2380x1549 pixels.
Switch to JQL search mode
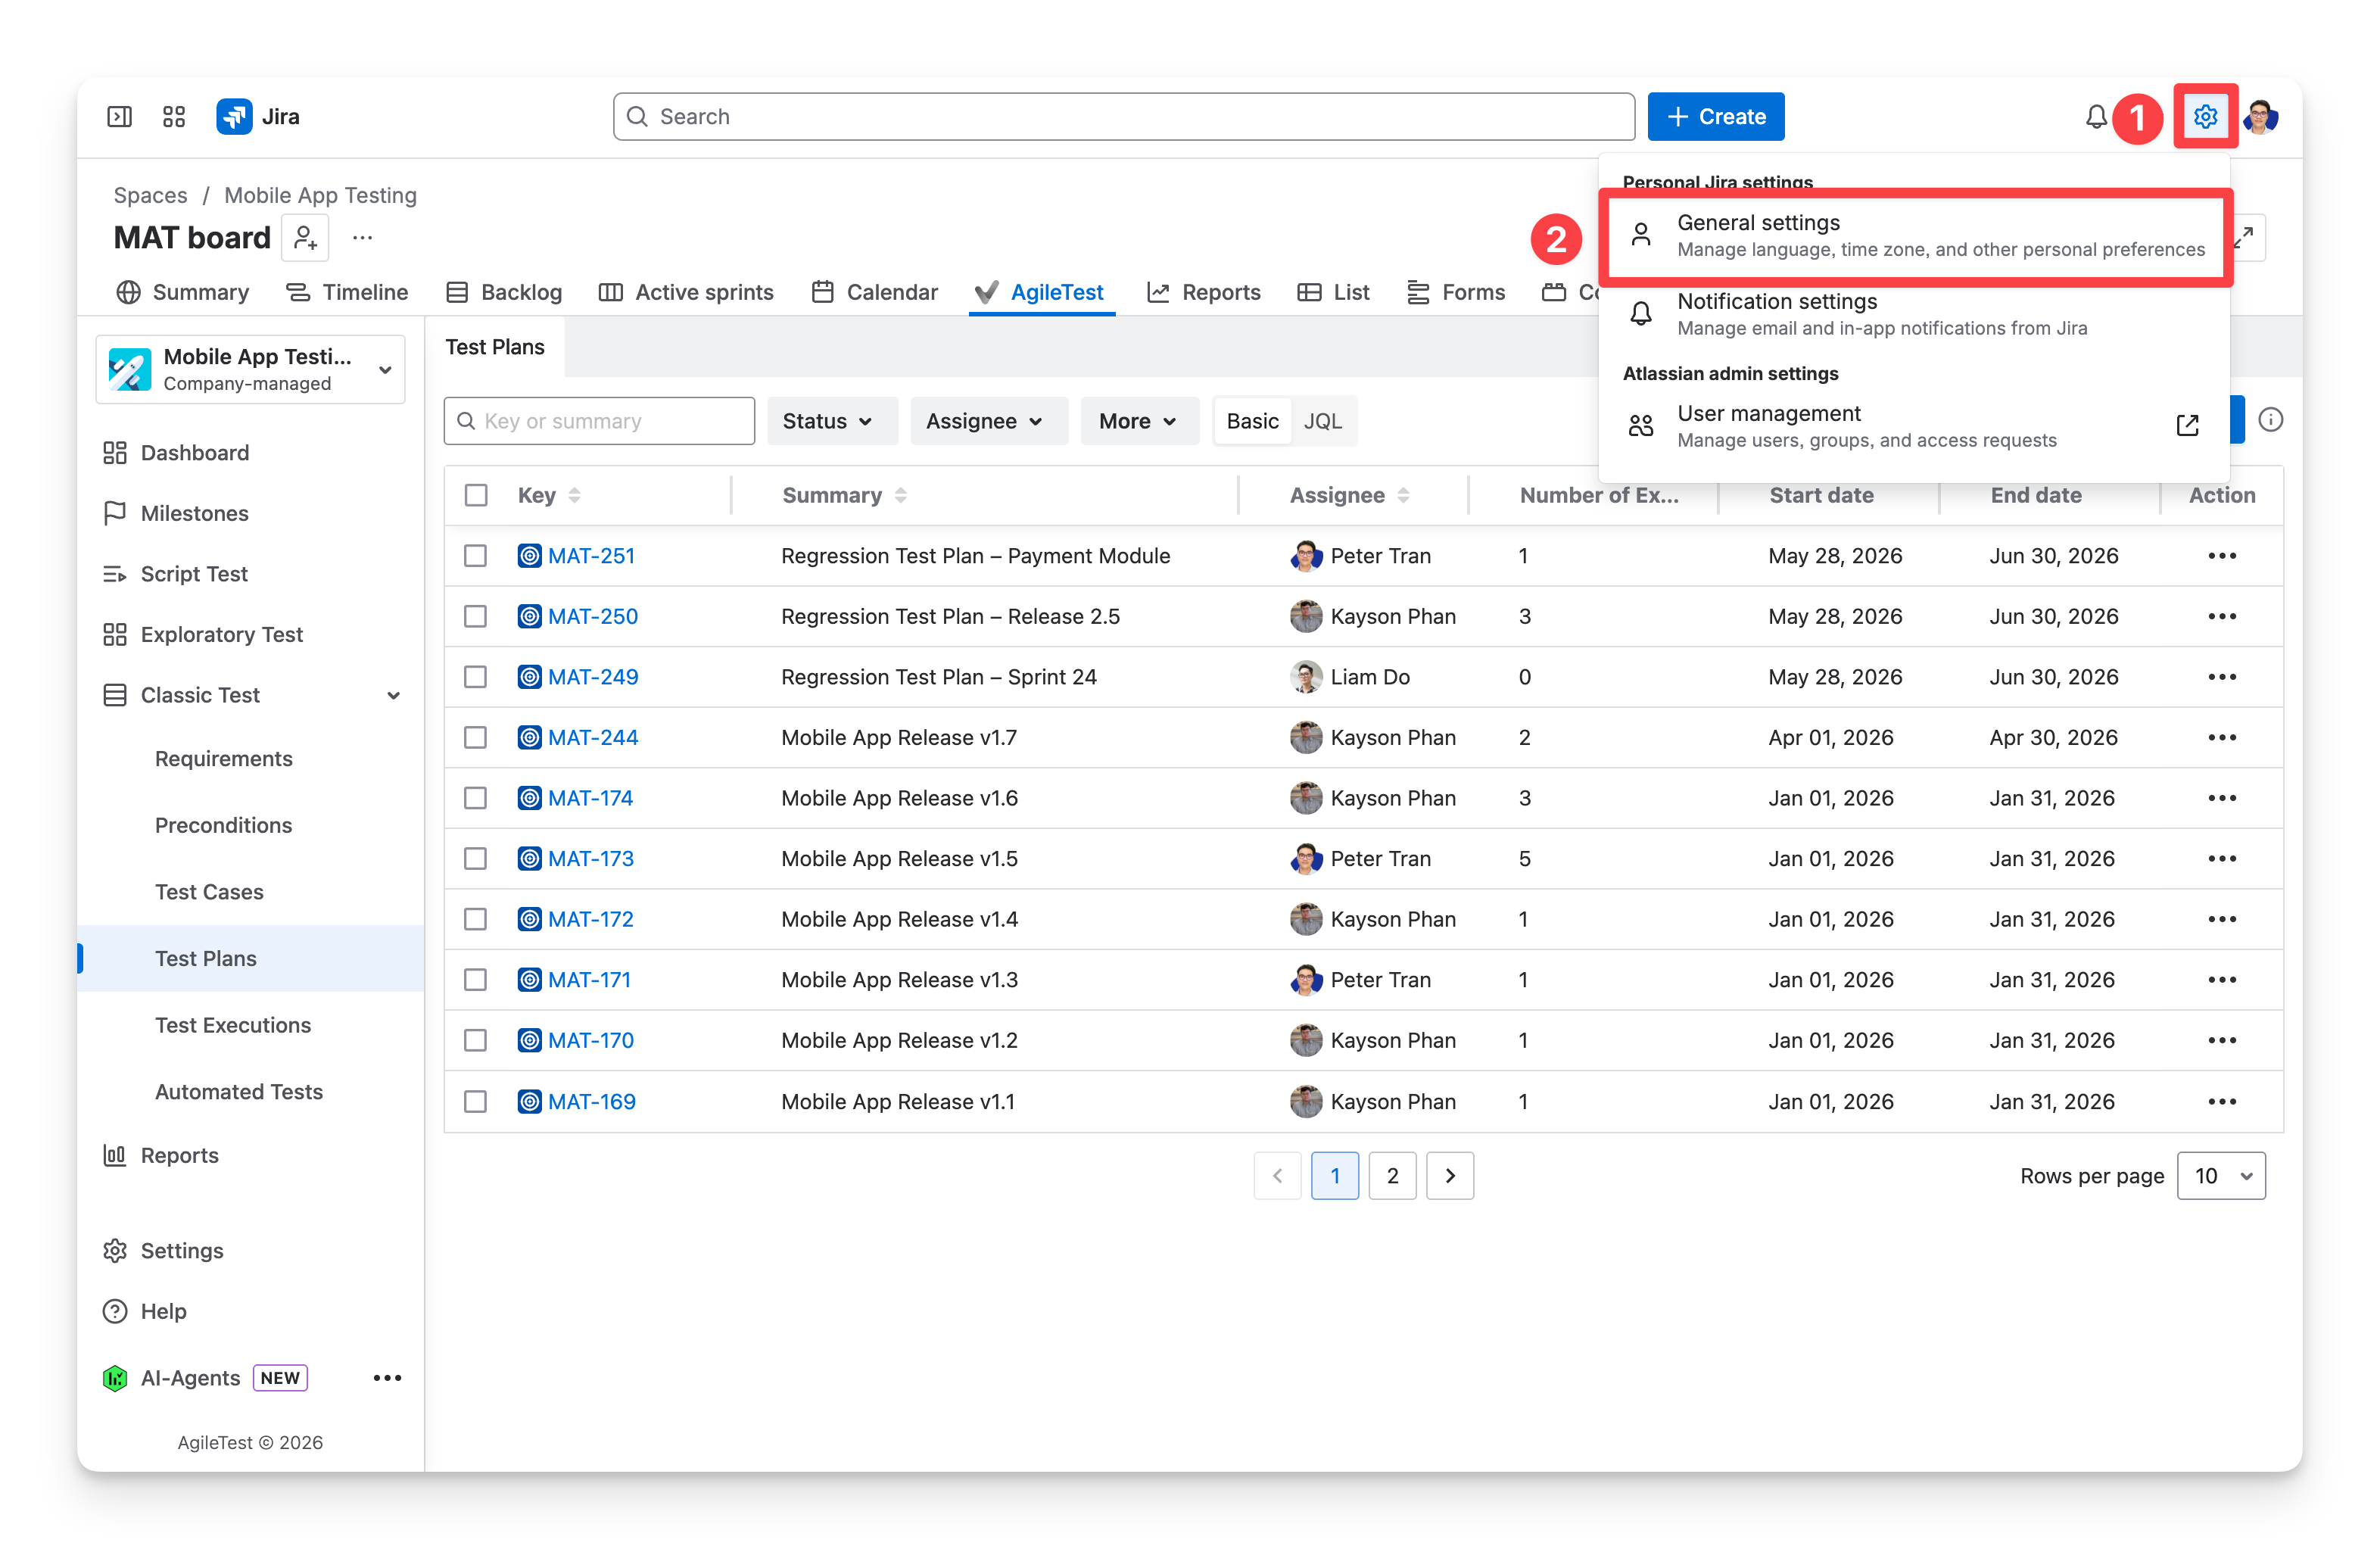[x=1322, y=421]
